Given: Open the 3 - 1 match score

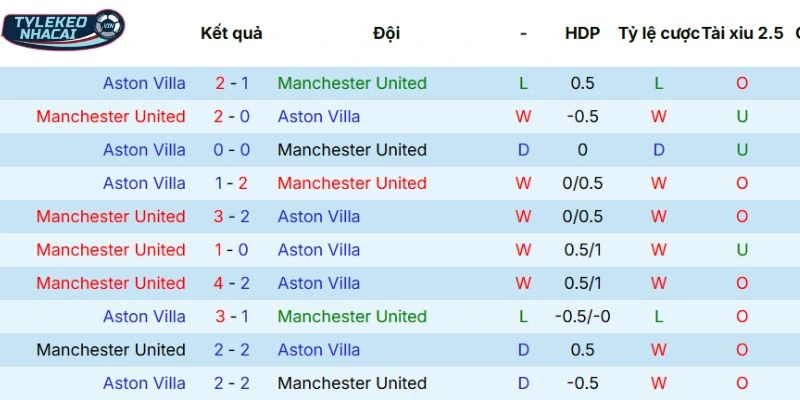Looking at the screenshot, I should tap(231, 316).
